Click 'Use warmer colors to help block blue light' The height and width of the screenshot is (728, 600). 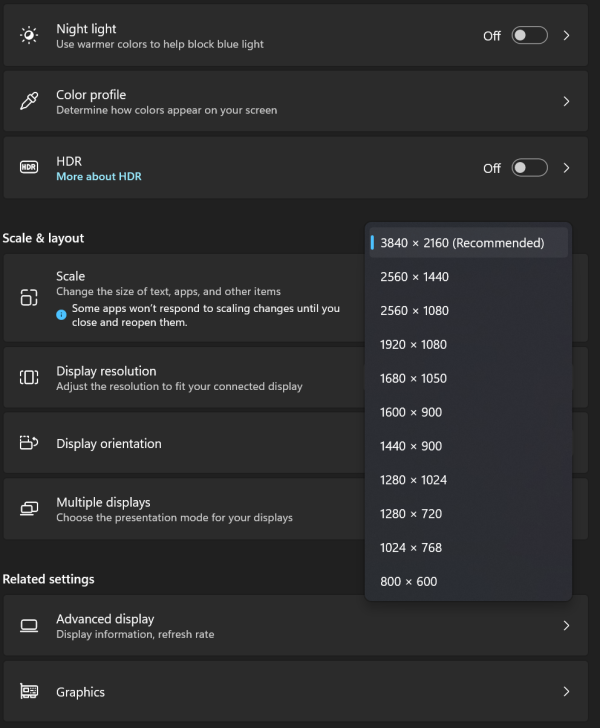tap(160, 44)
